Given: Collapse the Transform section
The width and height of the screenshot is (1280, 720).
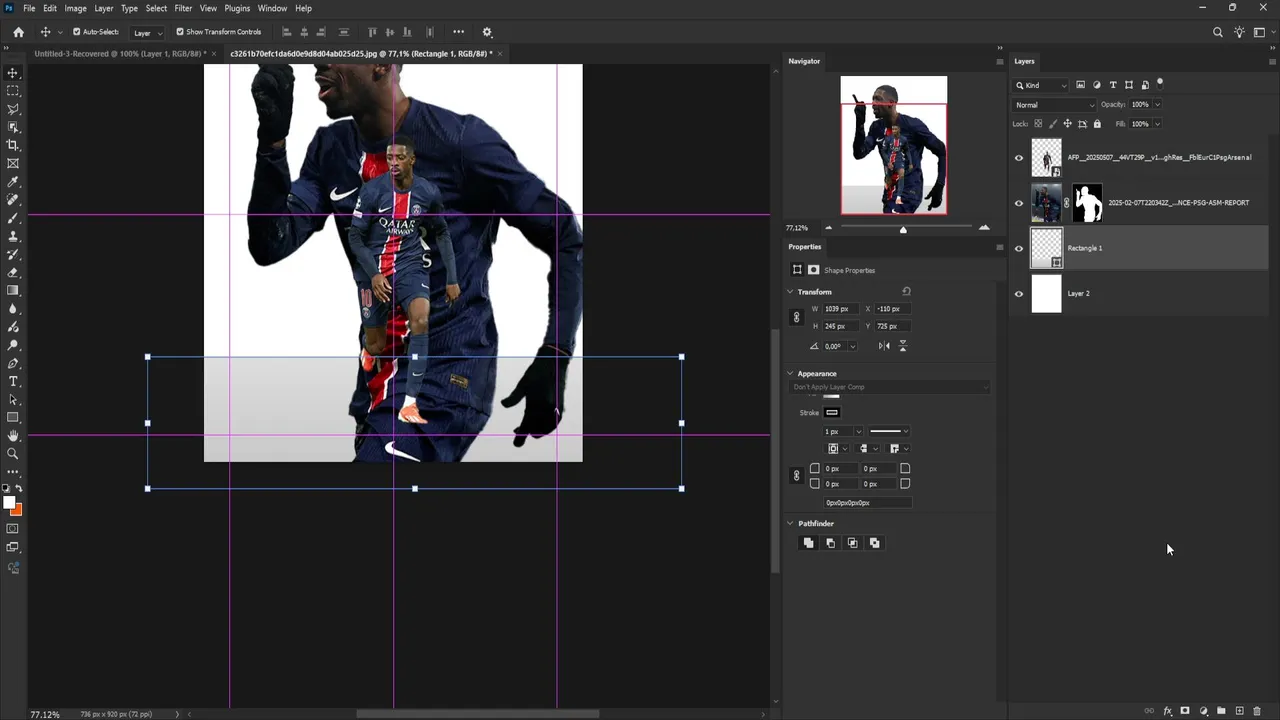Looking at the screenshot, I should [x=790, y=292].
